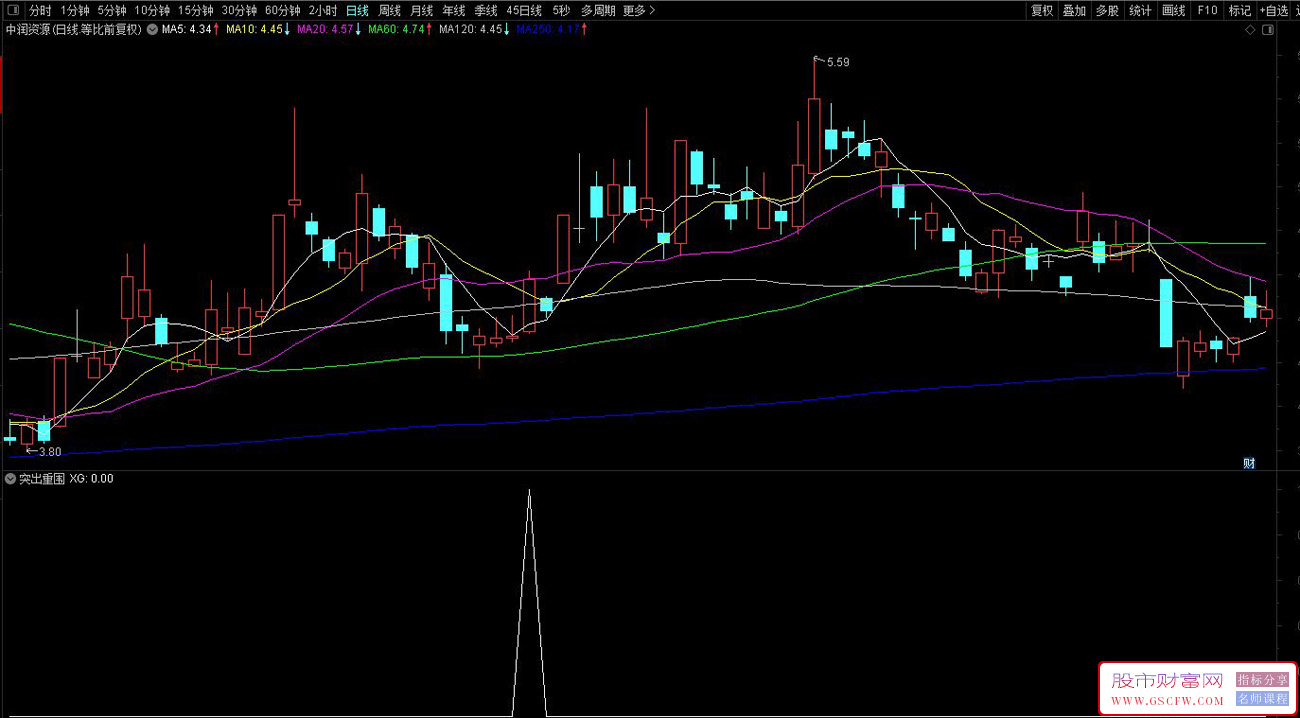
Task: Click the MA60: 4.74 label
Action: pos(396,30)
